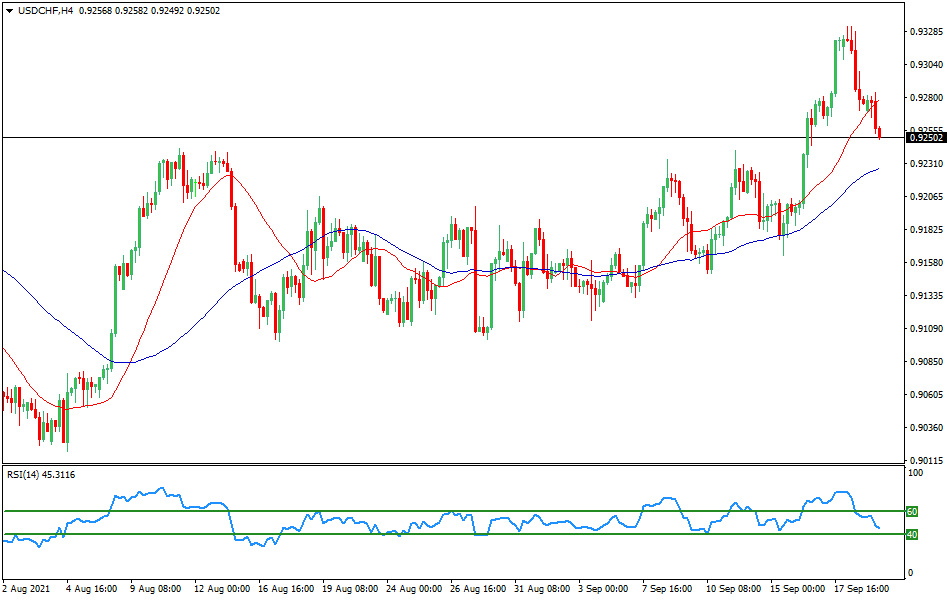The image size is (950, 600).
Task: Click the current price tag 0.92502
Action: 925,137
